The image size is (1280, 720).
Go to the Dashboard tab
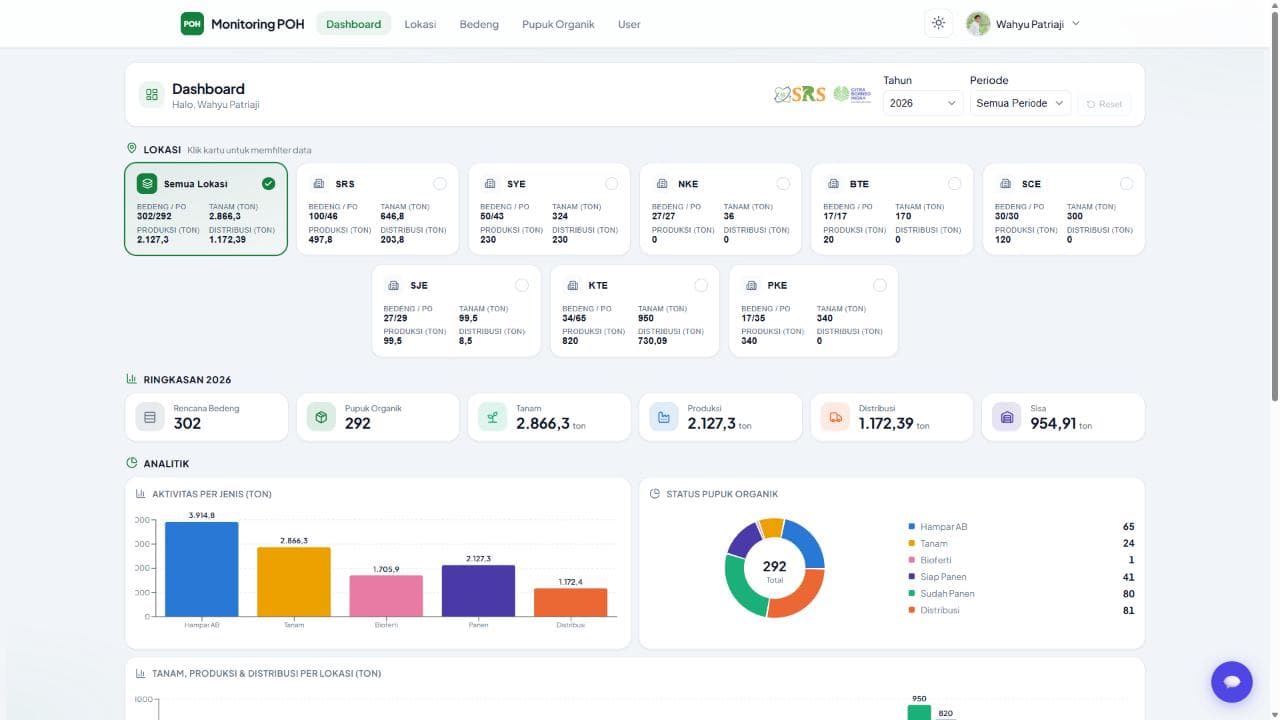point(354,24)
